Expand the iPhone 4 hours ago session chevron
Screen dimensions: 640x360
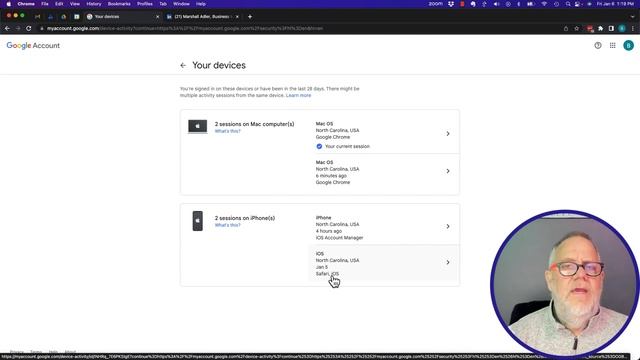point(448,227)
